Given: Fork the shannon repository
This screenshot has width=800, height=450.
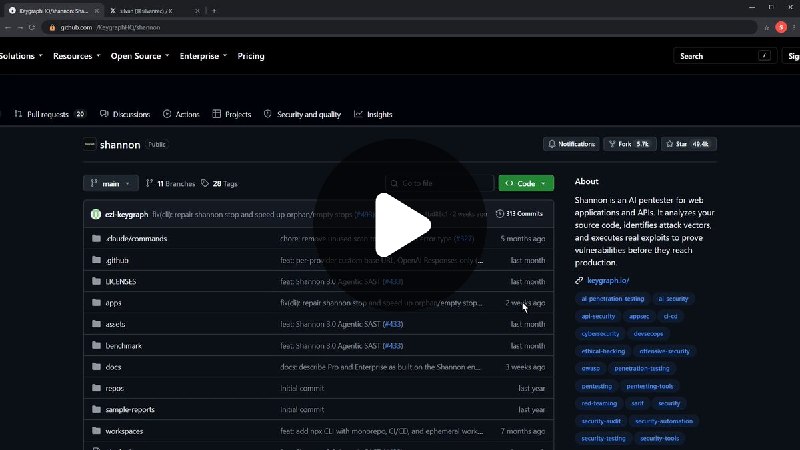Looking at the screenshot, I should pyautogui.click(x=630, y=144).
